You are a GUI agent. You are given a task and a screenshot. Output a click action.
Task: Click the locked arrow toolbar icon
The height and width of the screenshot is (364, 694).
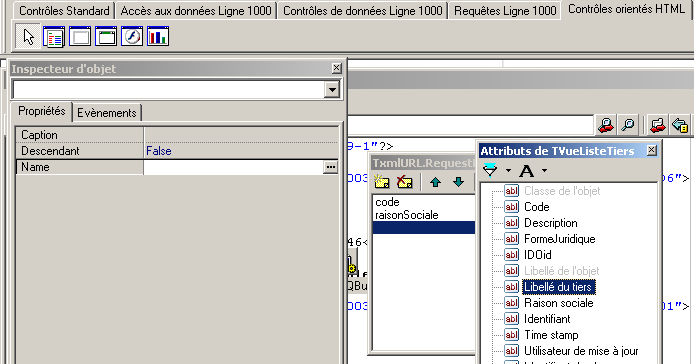[x=680, y=125]
